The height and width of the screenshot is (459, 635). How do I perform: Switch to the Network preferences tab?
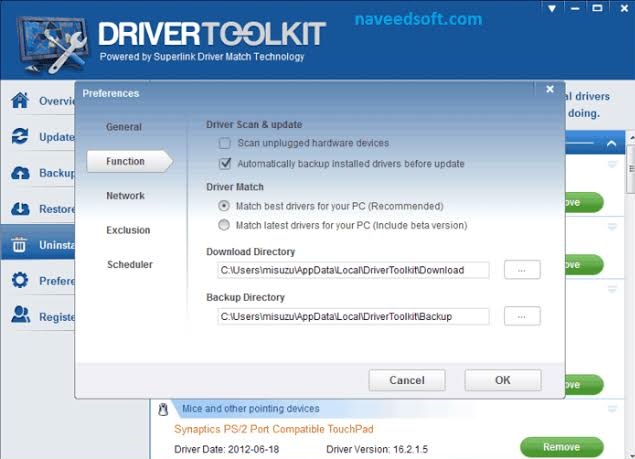coord(126,196)
